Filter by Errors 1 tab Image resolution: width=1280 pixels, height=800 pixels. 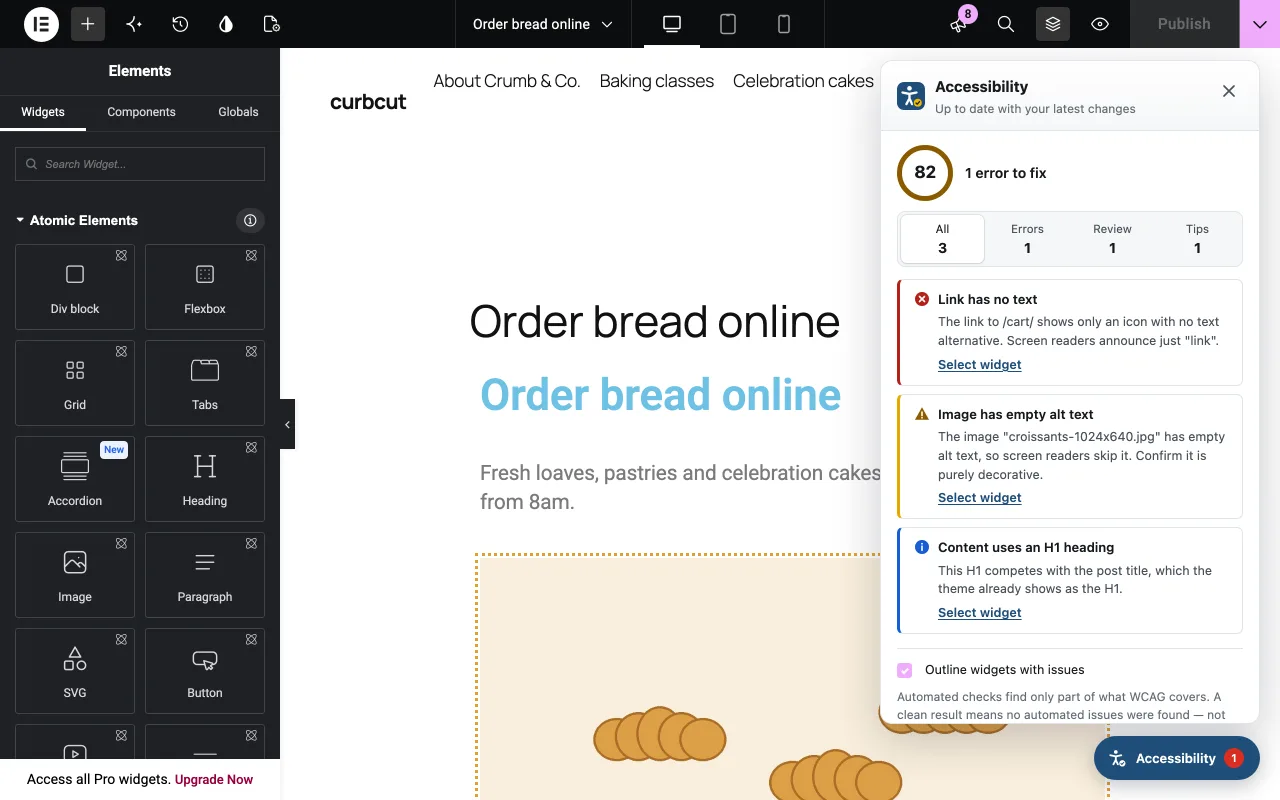pos(1027,239)
